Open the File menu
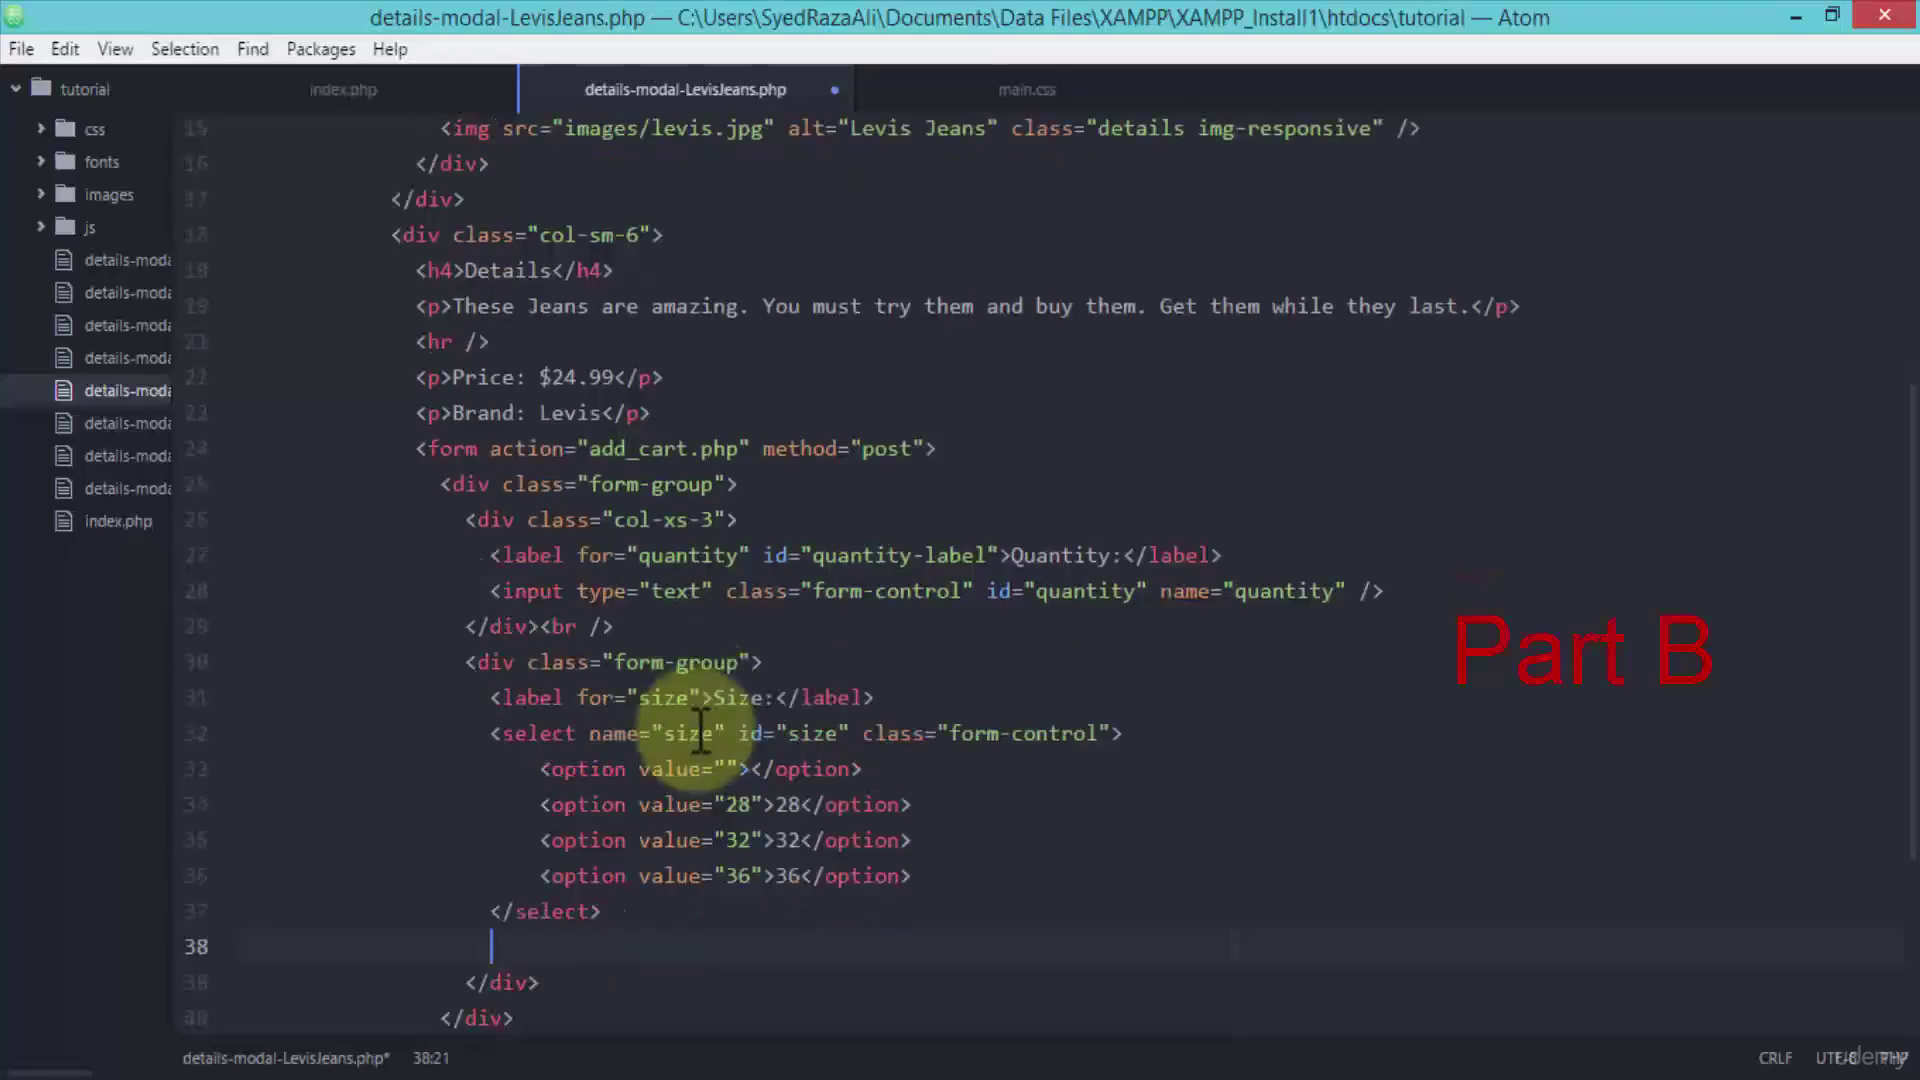This screenshot has width=1920, height=1080. click(x=21, y=49)
